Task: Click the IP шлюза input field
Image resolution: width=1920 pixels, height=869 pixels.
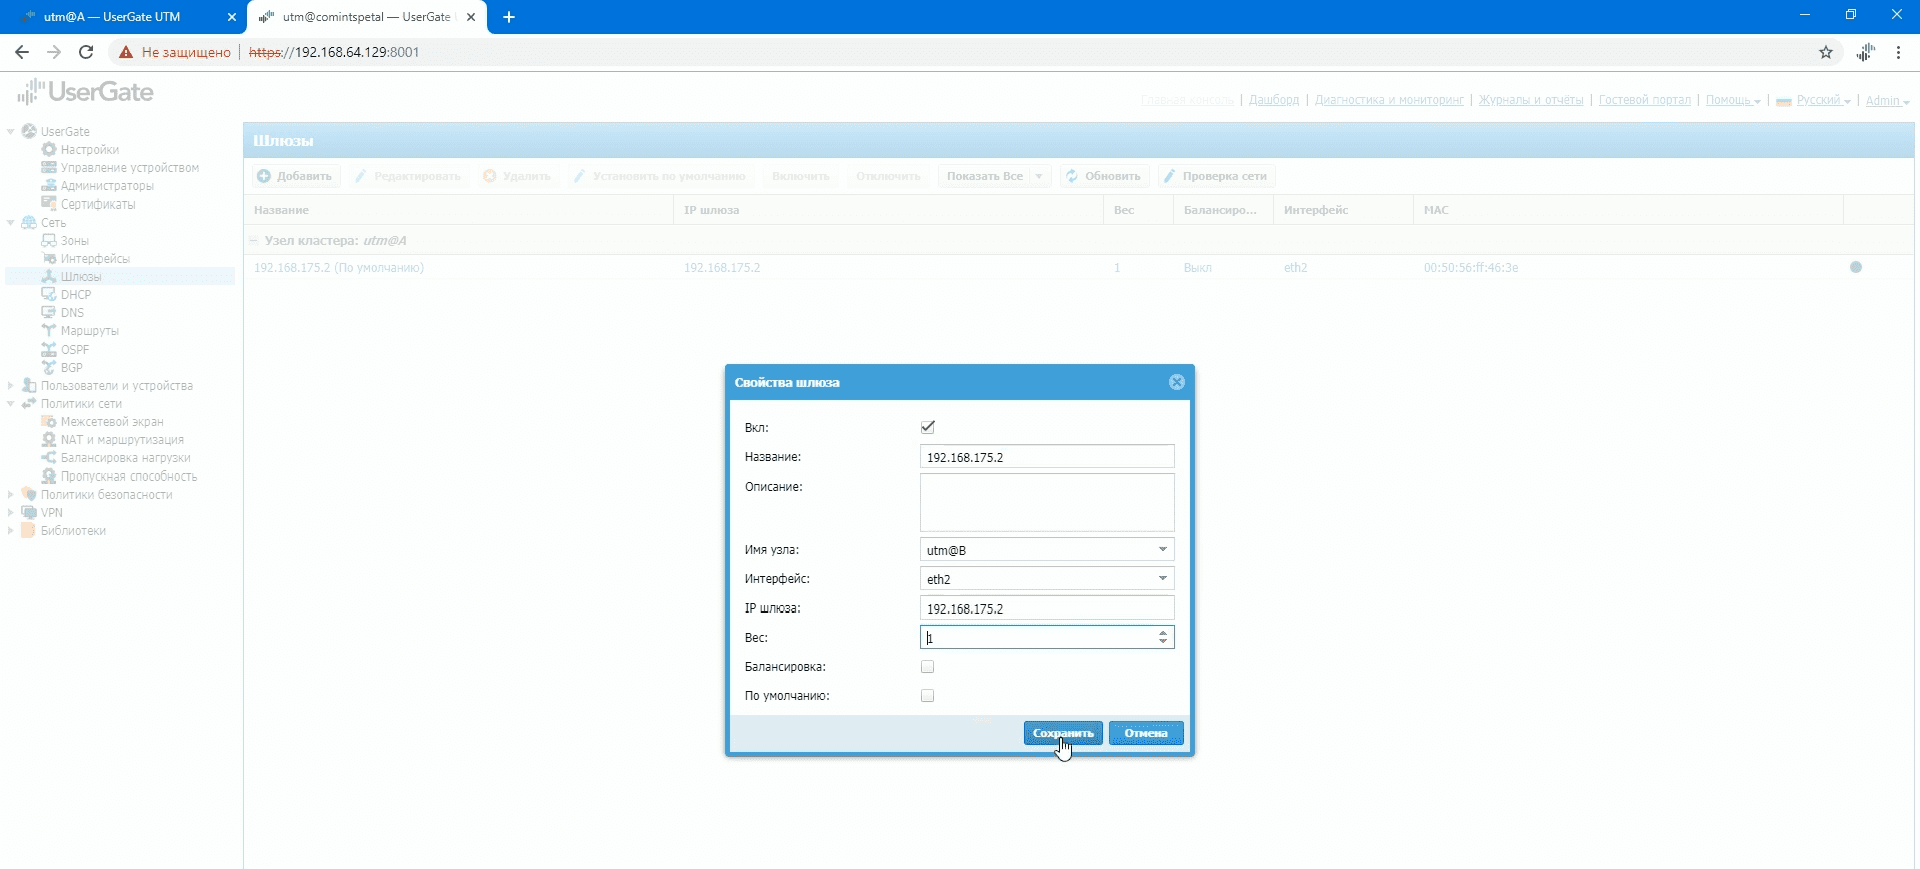Action: point(1047,608)
